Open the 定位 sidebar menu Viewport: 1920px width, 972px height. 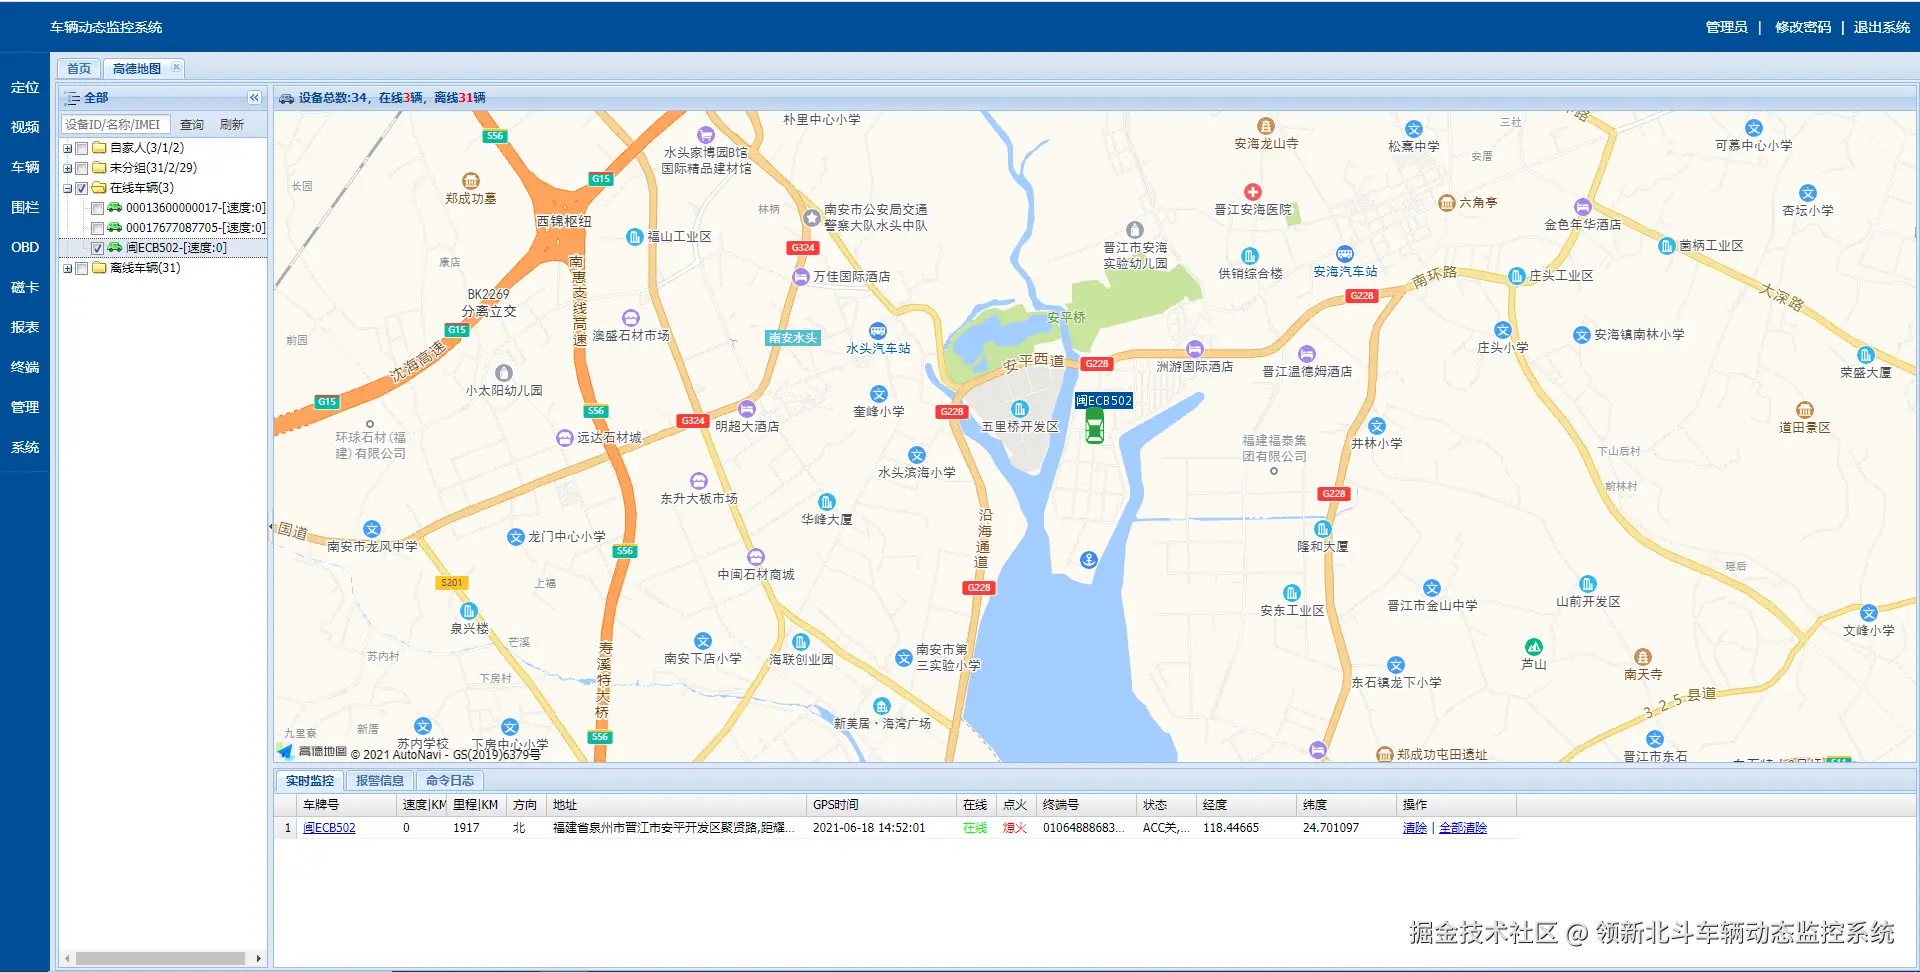coord(25,87)
